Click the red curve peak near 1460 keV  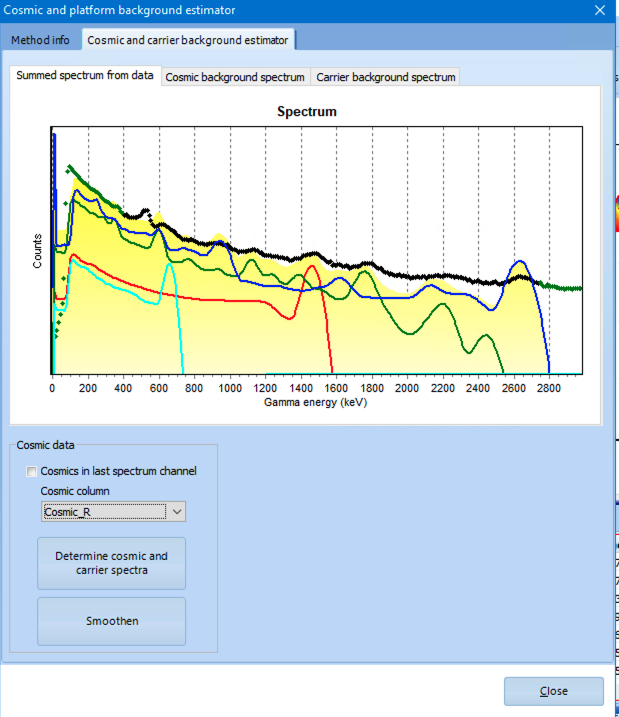(312, 267)
